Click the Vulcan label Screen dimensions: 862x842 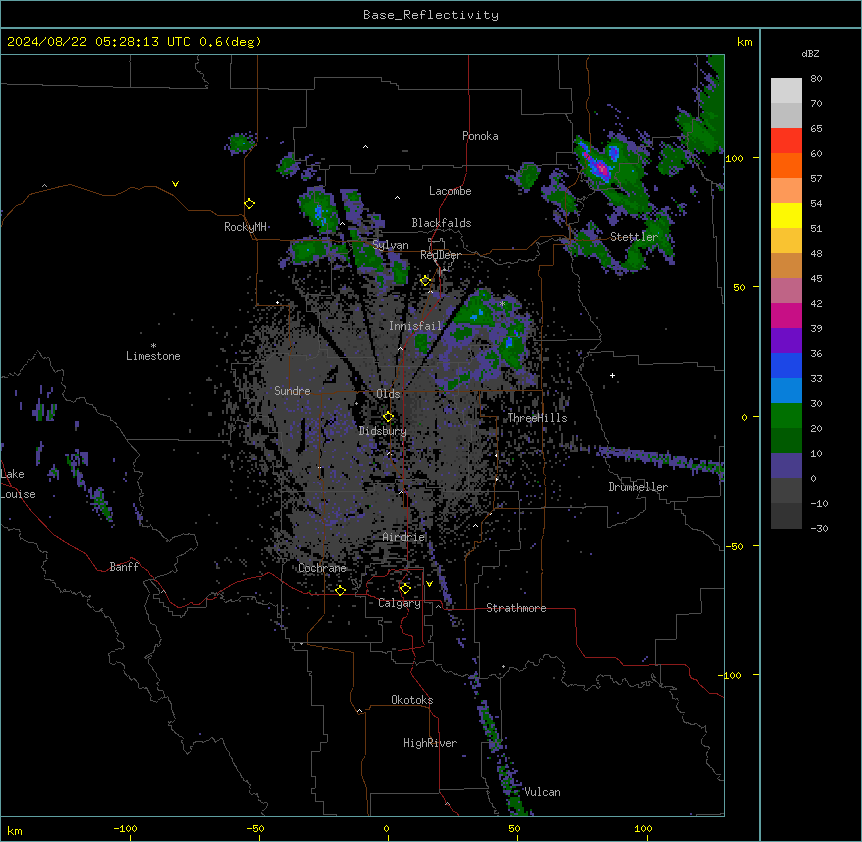click(542, 792)
